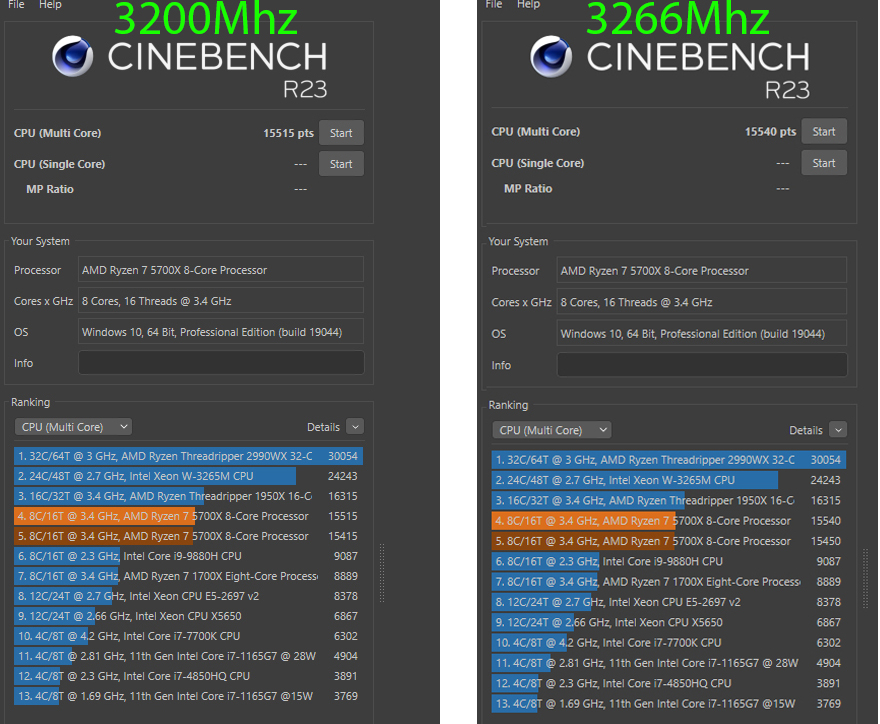Click Cores x GHz field in right window
This screenshot has height=724, width=880.
click(x=702, y=302)
